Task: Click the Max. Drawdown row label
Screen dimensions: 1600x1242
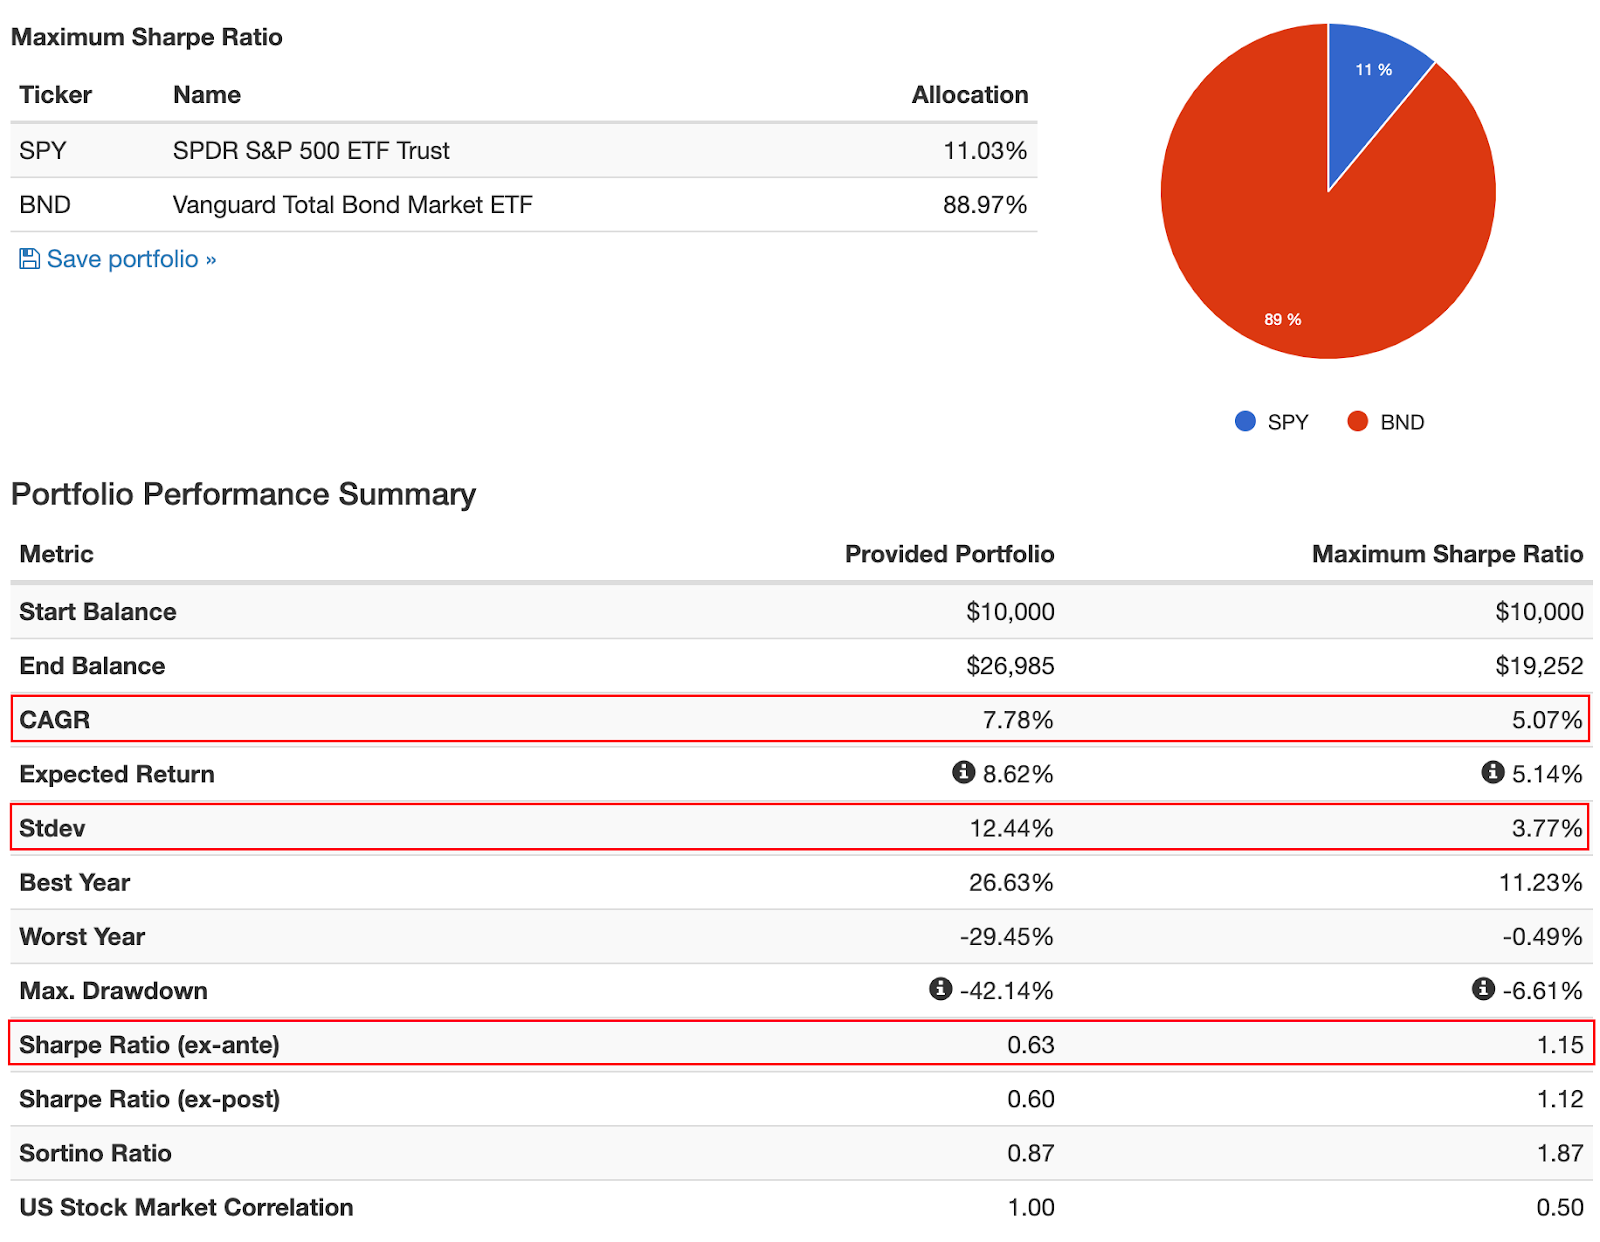Action: (x=114, y=991)
